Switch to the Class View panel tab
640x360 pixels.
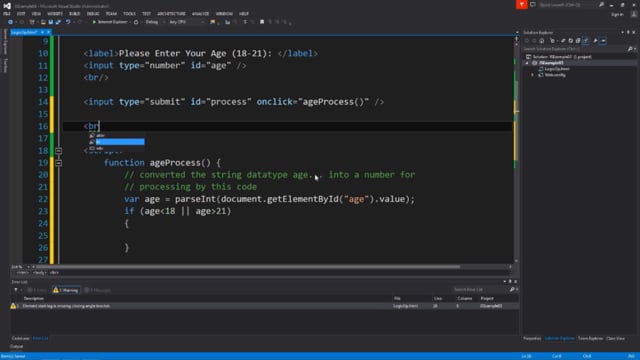click(616, 338)
